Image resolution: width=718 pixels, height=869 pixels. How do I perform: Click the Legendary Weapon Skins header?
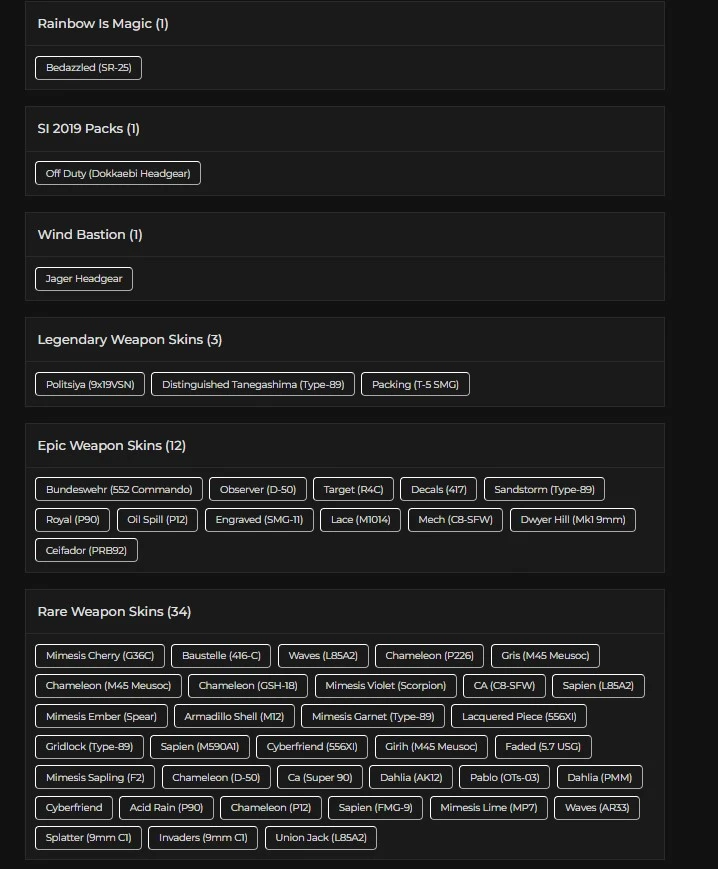click(x=345, y=340)
